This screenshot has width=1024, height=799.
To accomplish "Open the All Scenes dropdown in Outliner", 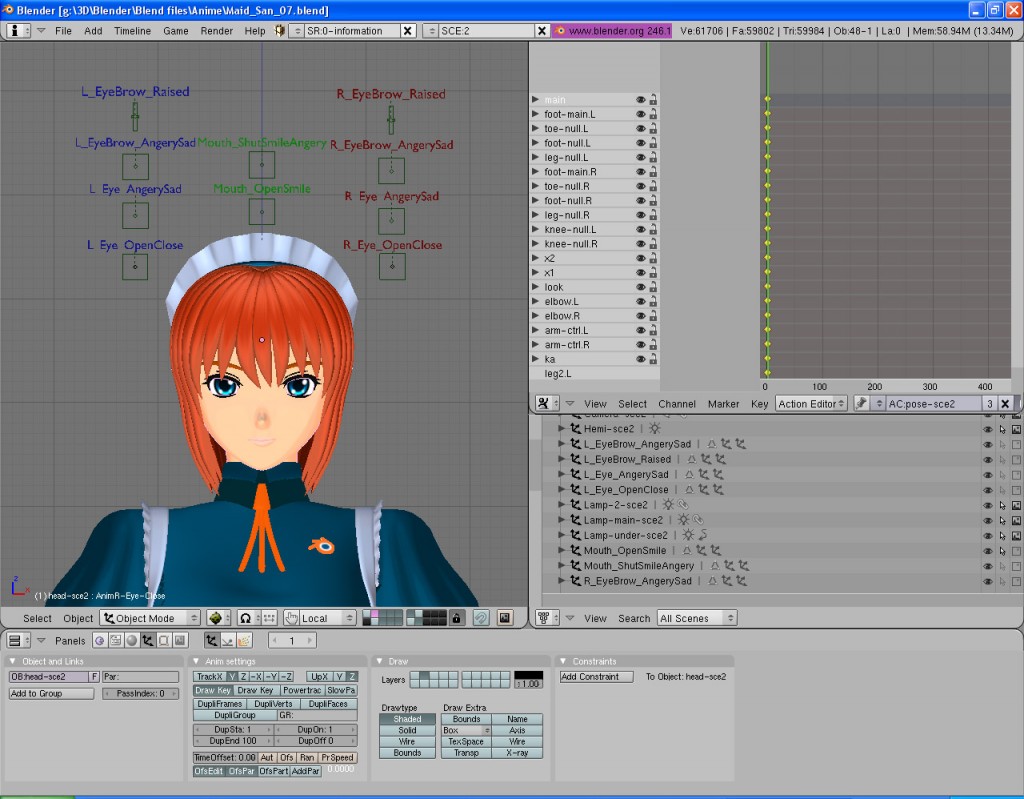I will (696, 618).
